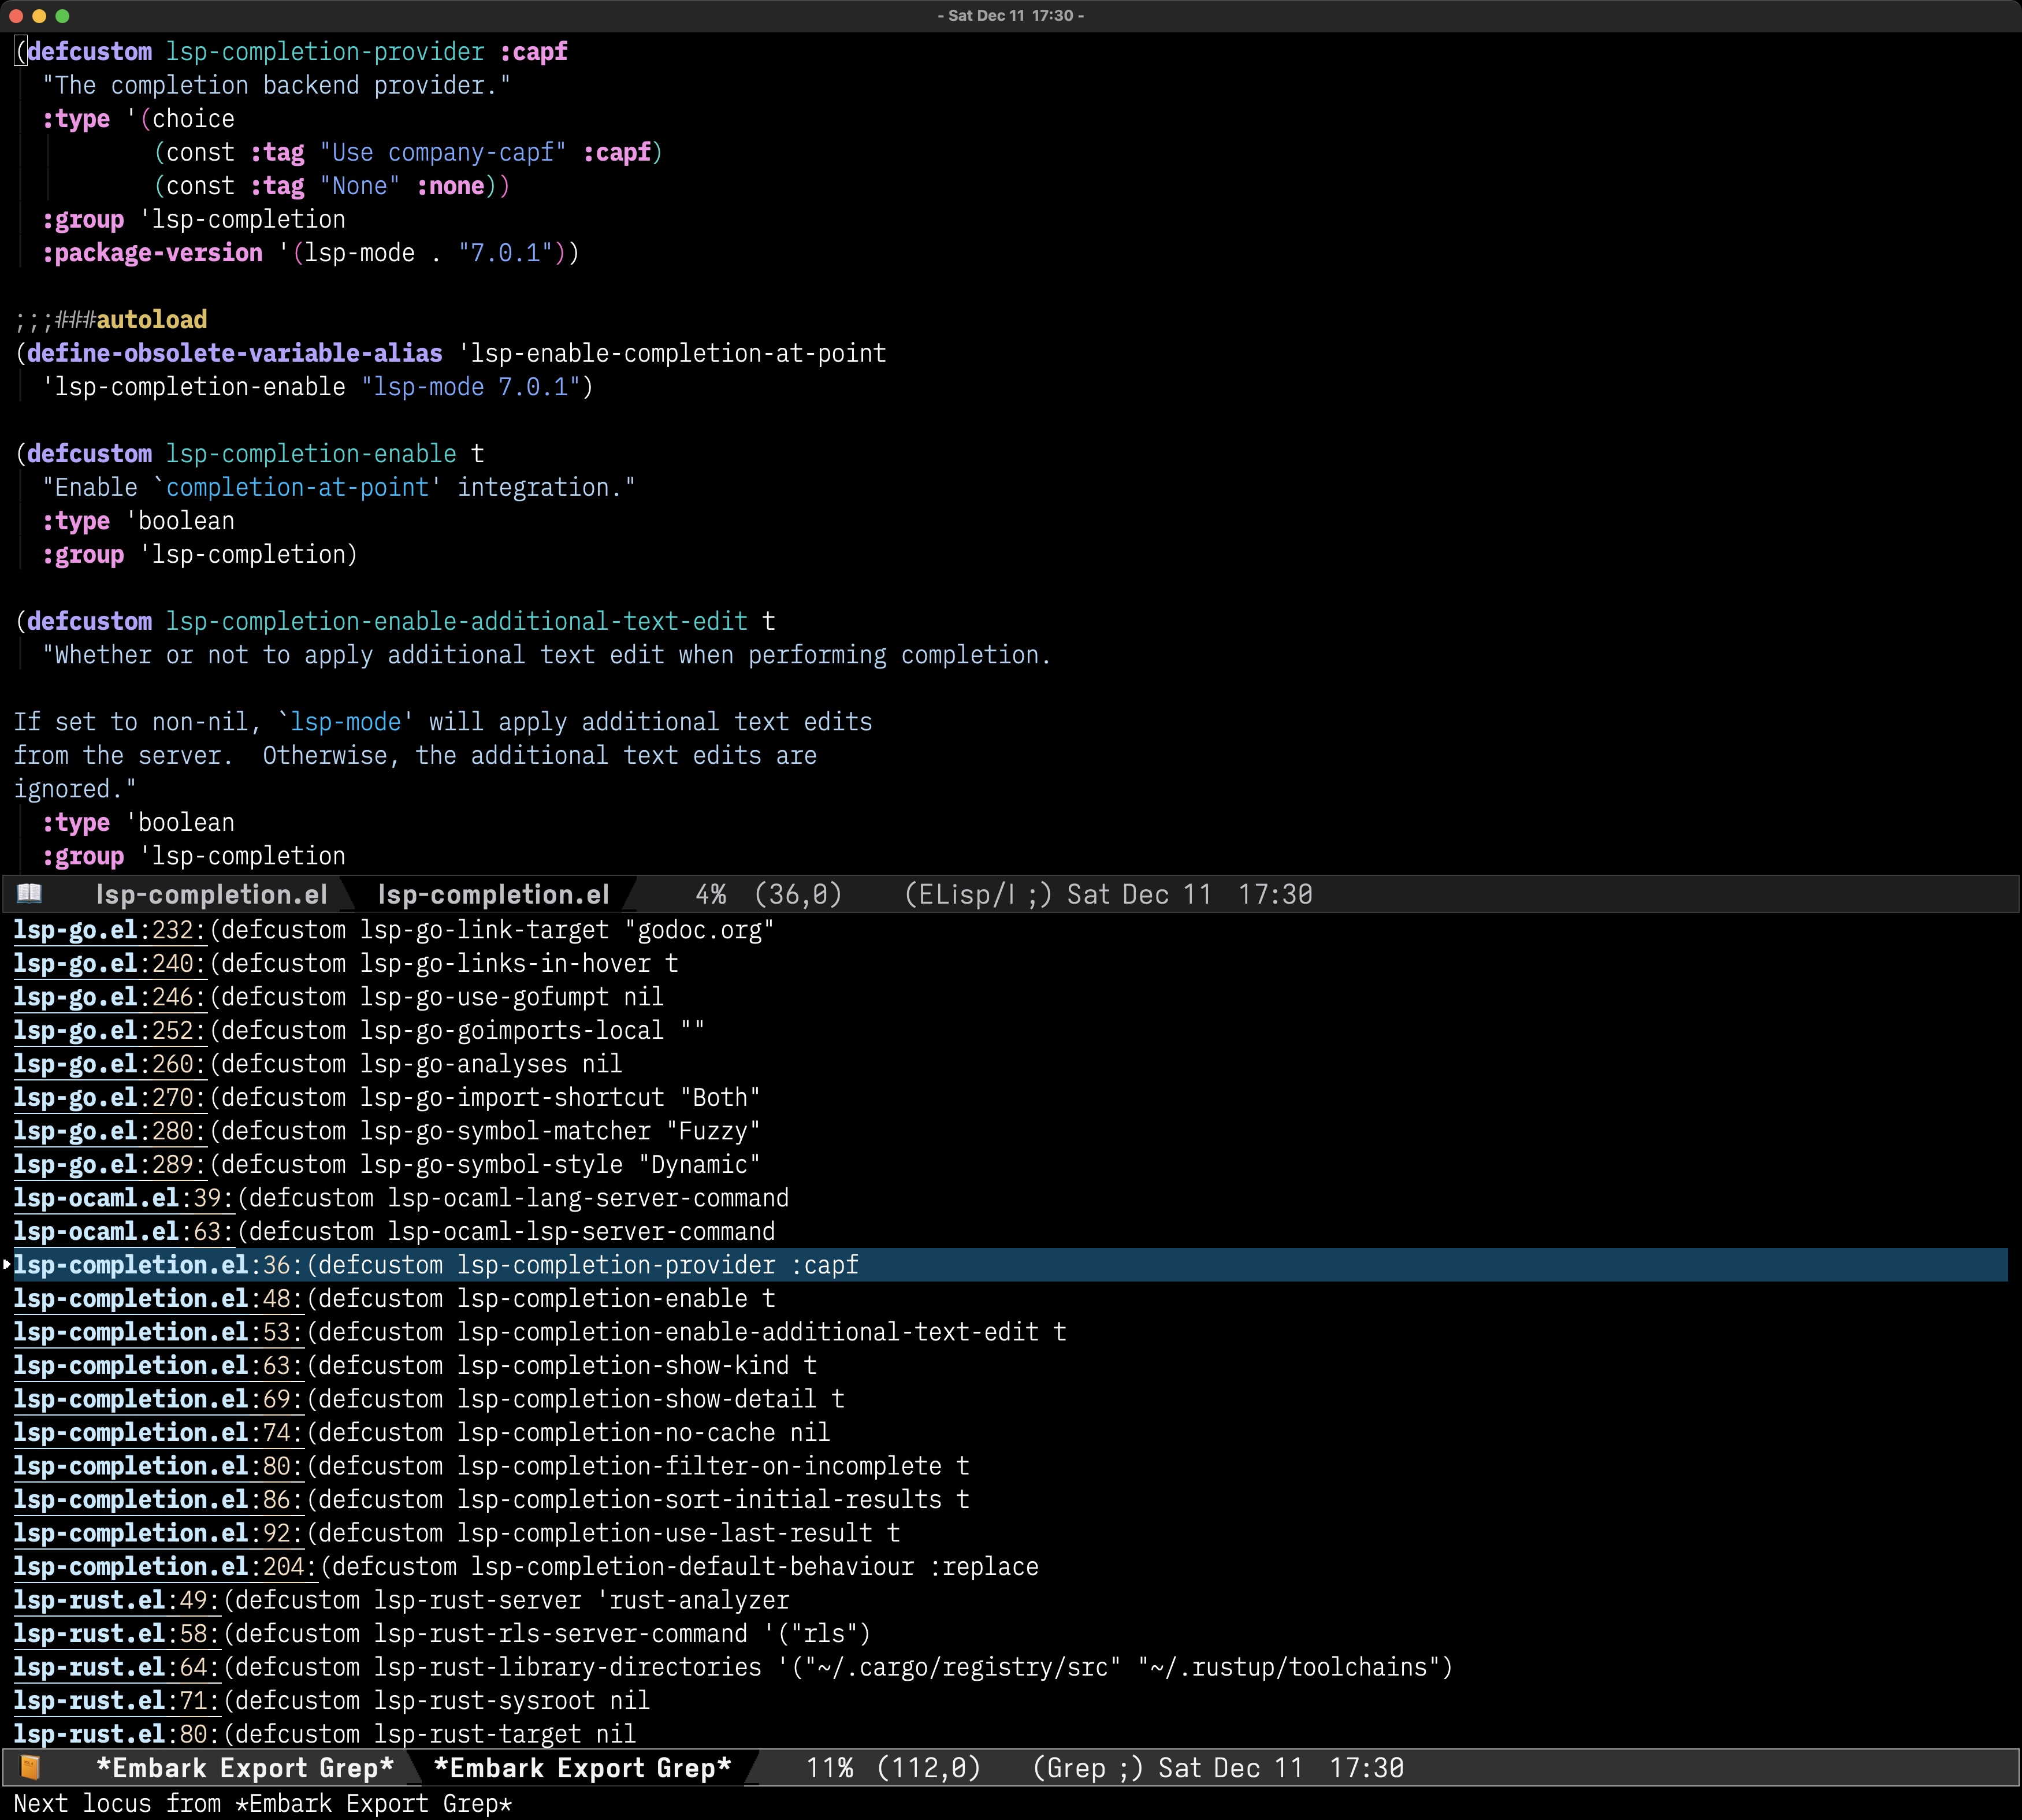Click the book icon in upper modeline
This screenshot has width=2022, height=1820.
click(x=30, y=893)
